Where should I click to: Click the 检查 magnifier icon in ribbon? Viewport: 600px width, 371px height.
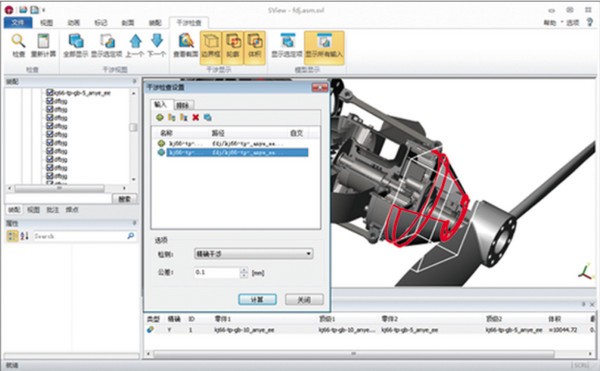(18, 41)
